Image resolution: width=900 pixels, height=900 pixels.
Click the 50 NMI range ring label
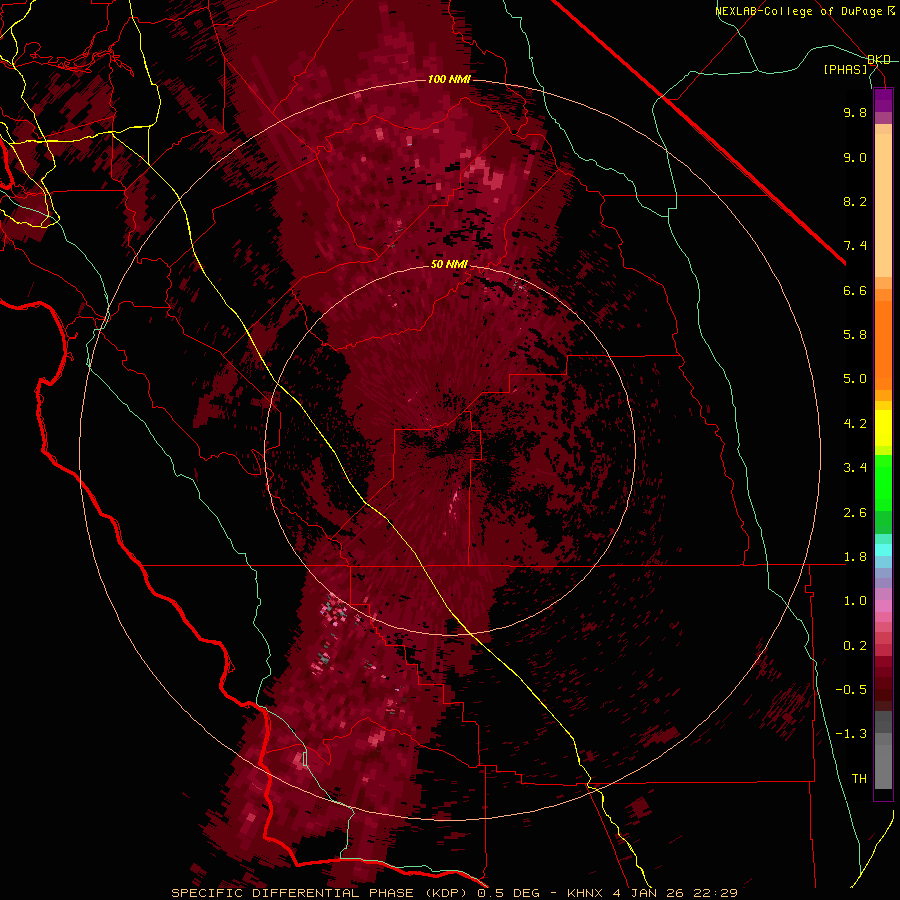pyautogui.click(x=449, y=264)
